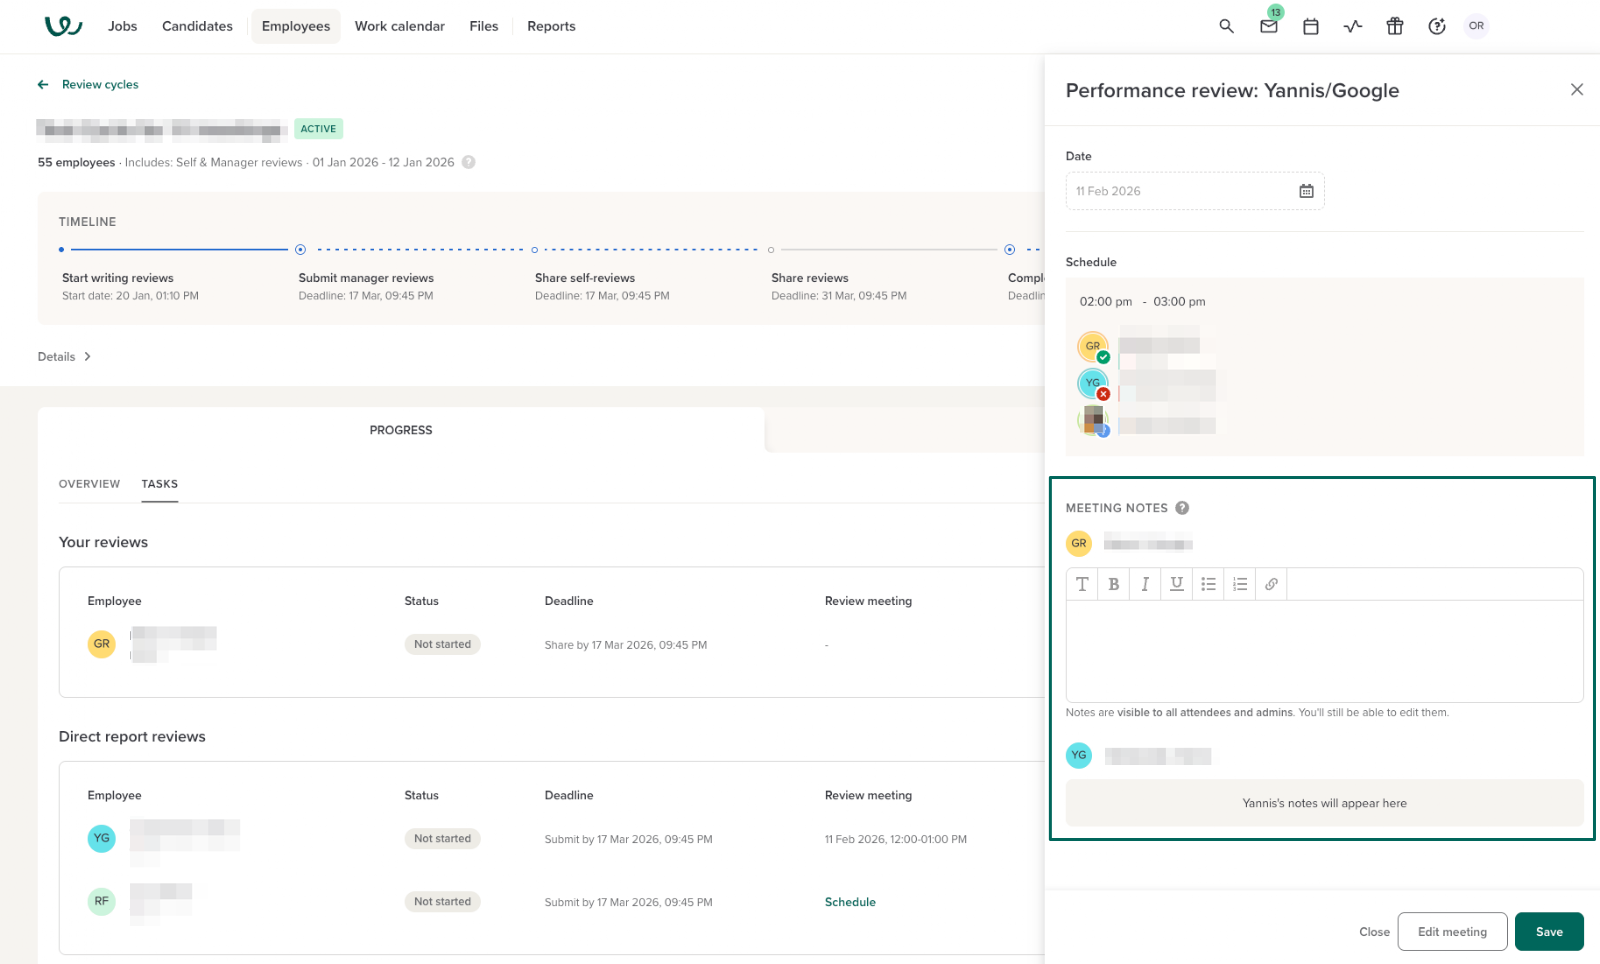Open the Candidates menu item
Viewport: 1600px width, 964px height.
click(x=197, y=27)
